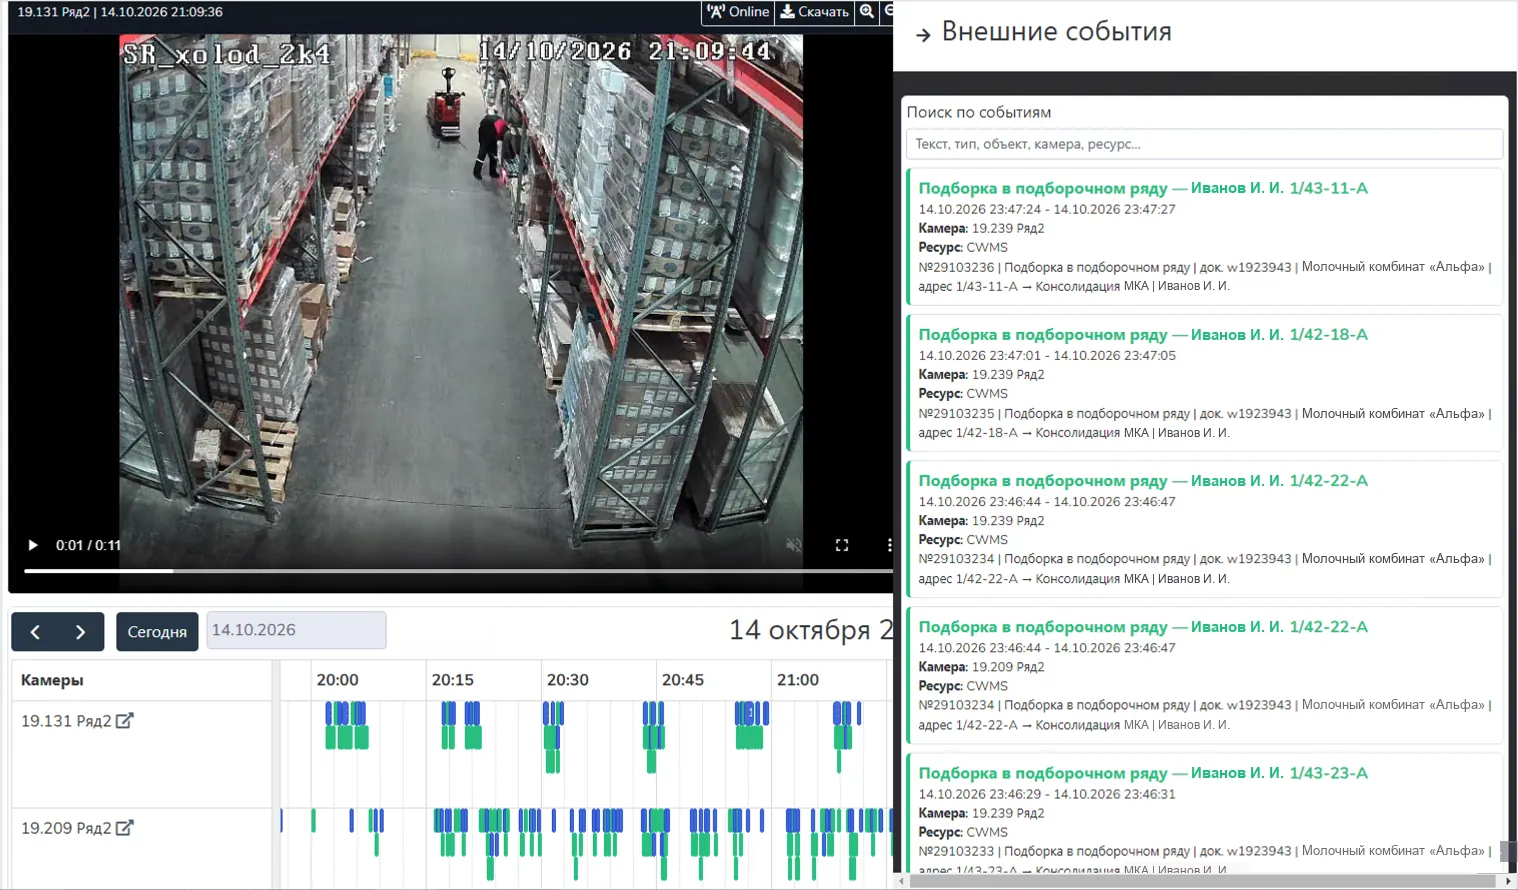Open video player more options menu

pyautogui.click(x=888, y=545)
